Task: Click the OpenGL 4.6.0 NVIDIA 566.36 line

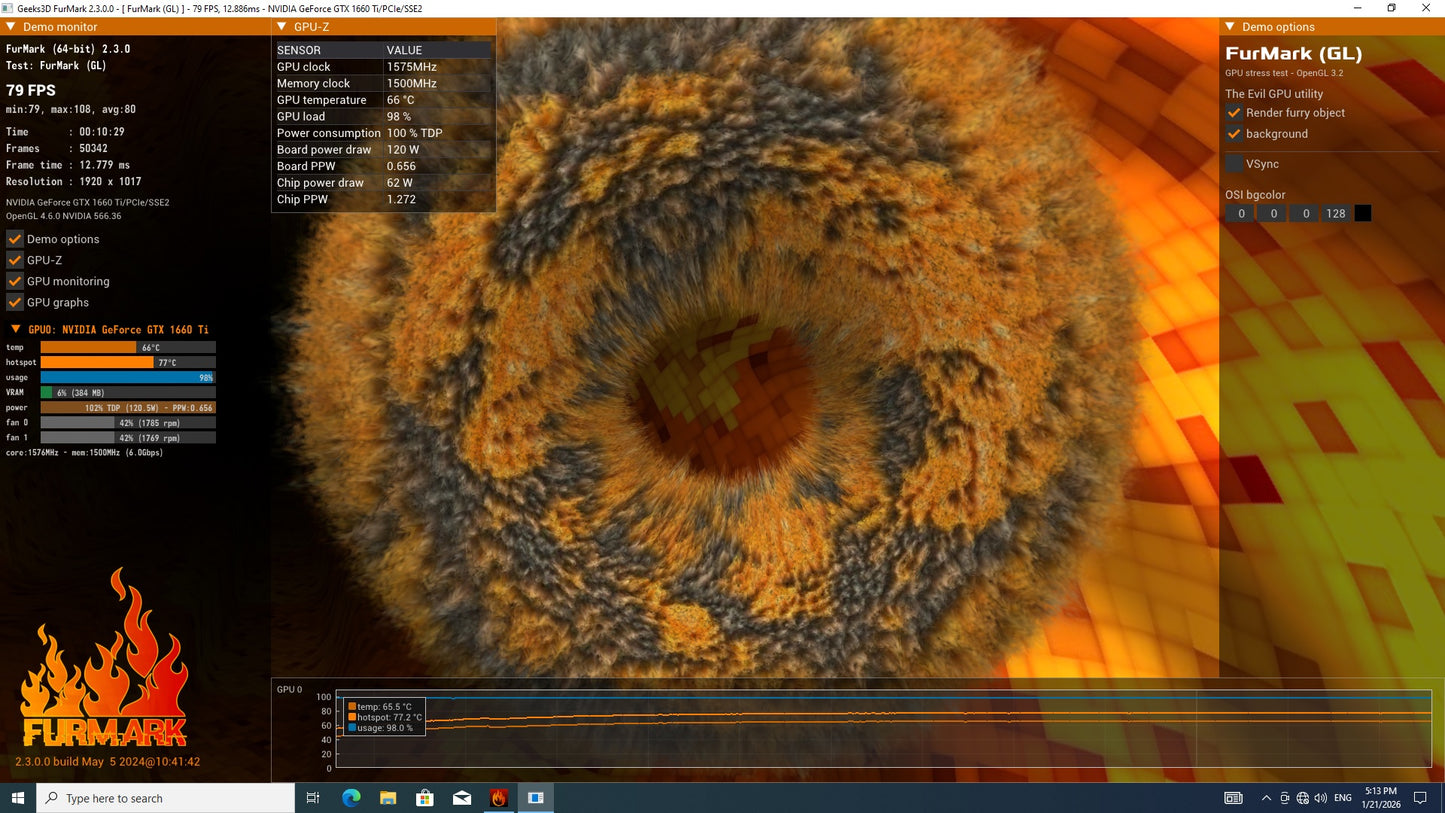Action: click(x=64, y=216)
